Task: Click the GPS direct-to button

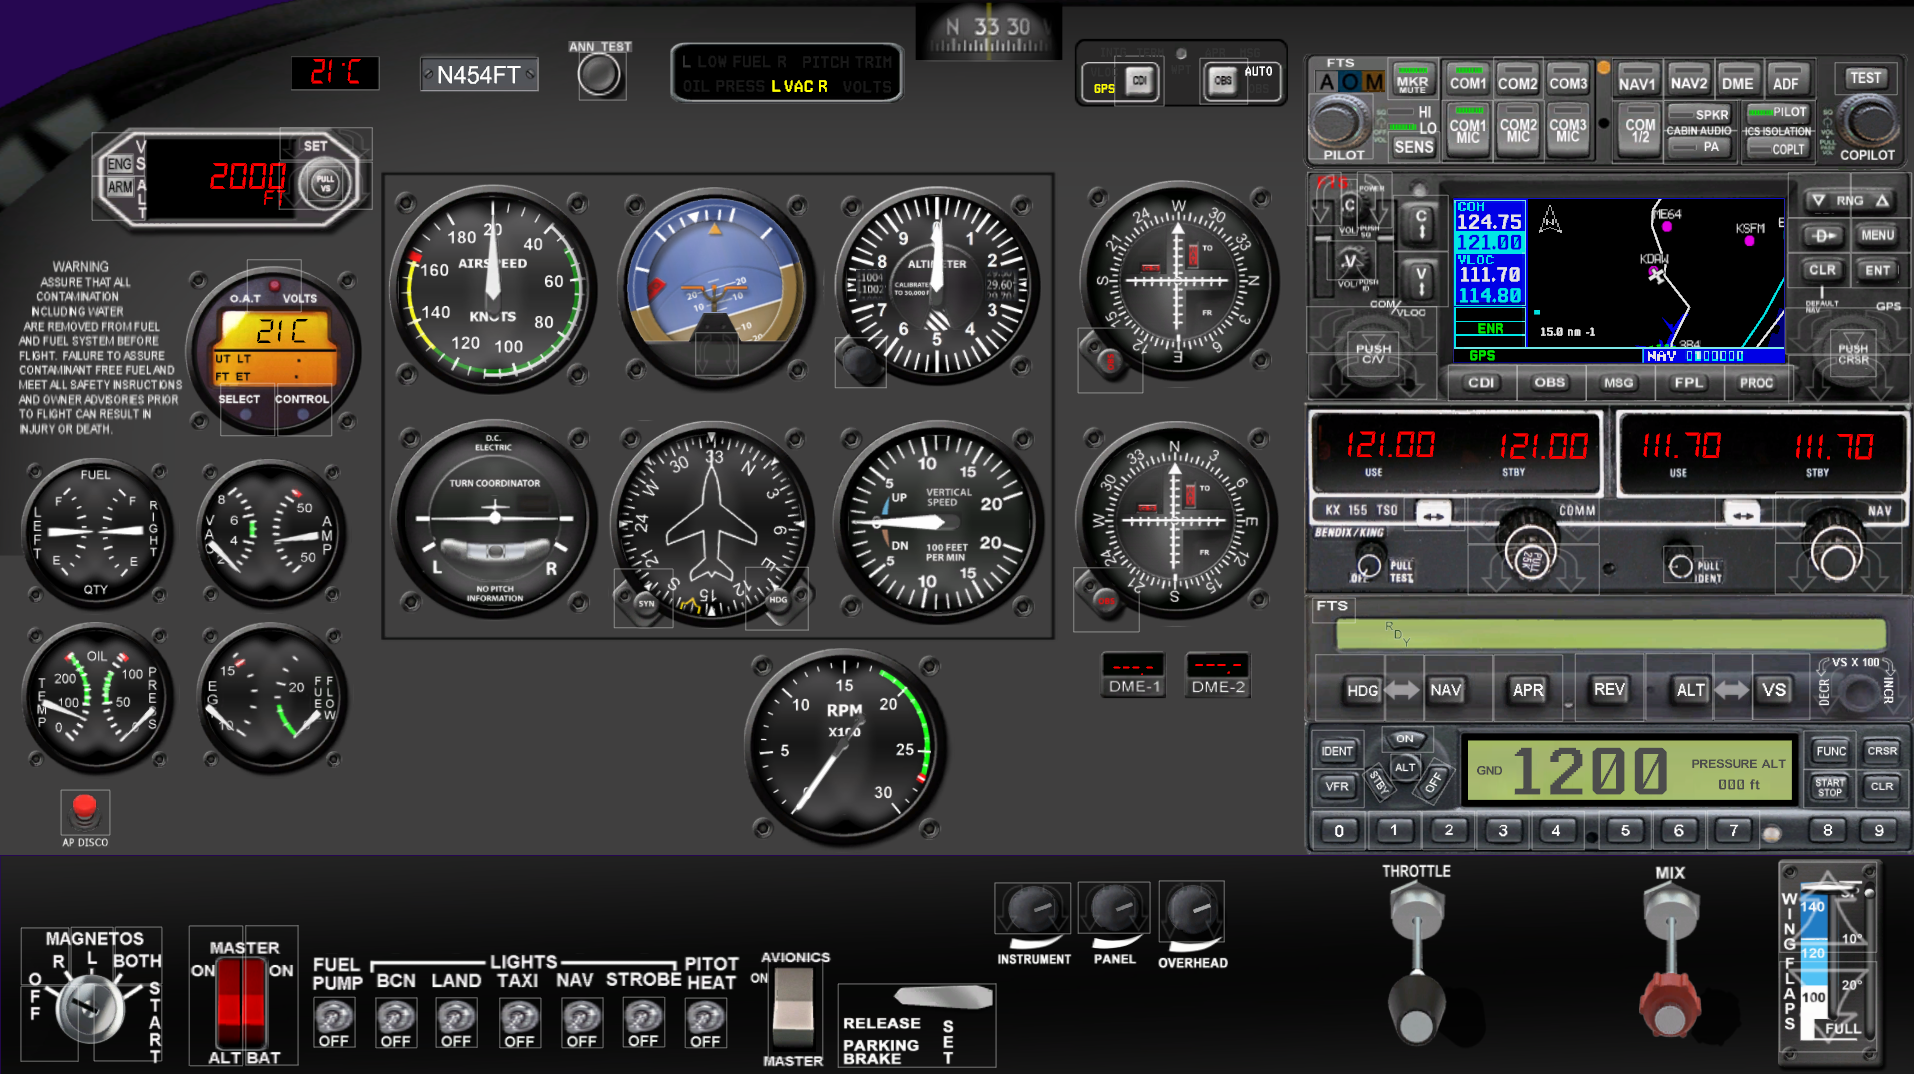Action: point(1822,236)
